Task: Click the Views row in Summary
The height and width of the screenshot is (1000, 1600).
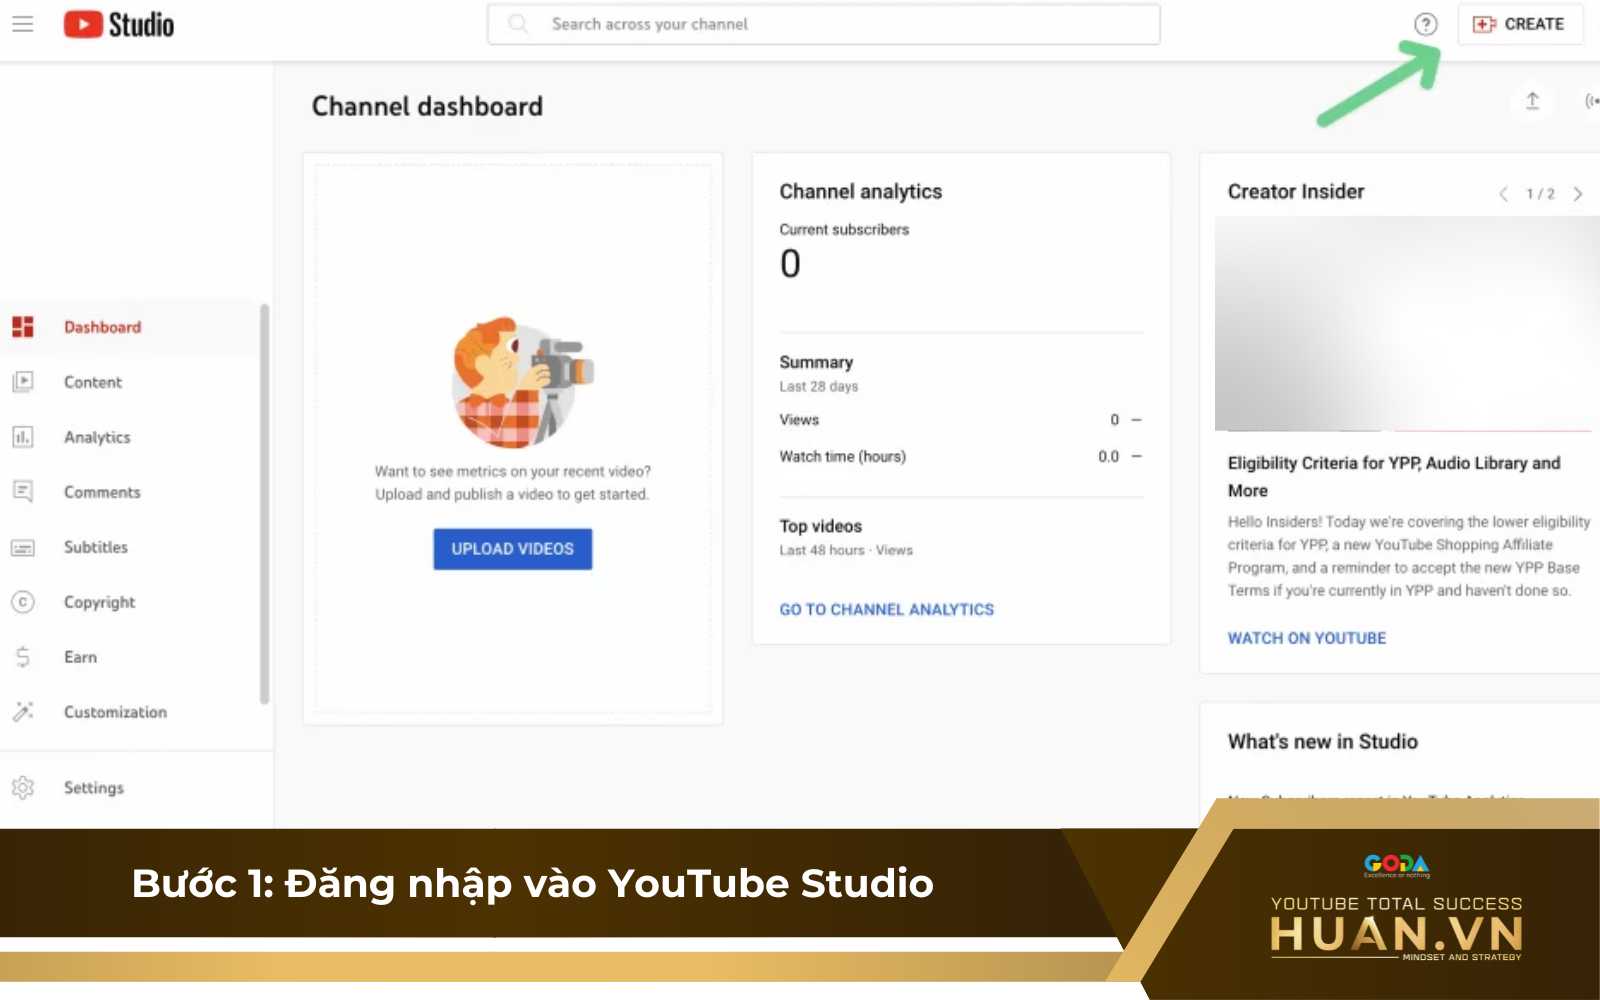Action: point(961,420)
